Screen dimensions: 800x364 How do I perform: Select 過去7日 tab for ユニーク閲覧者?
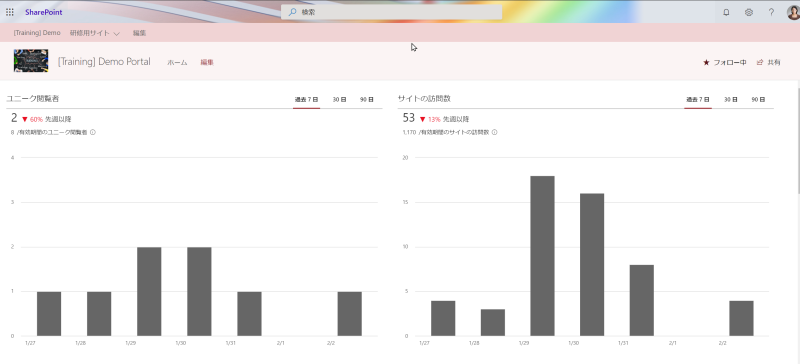click(x=307, y=100)
